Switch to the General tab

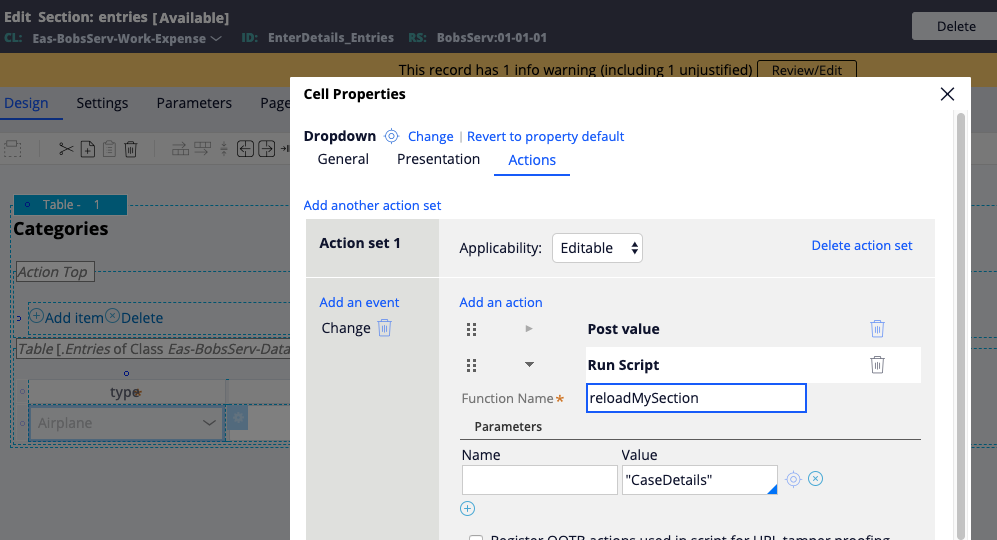(343, 159)
